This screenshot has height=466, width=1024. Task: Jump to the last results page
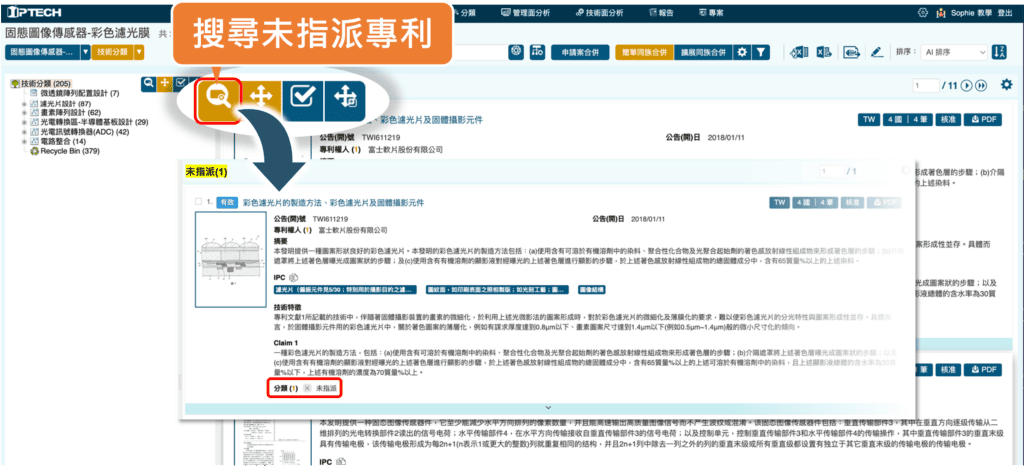[x=980, y=86]
